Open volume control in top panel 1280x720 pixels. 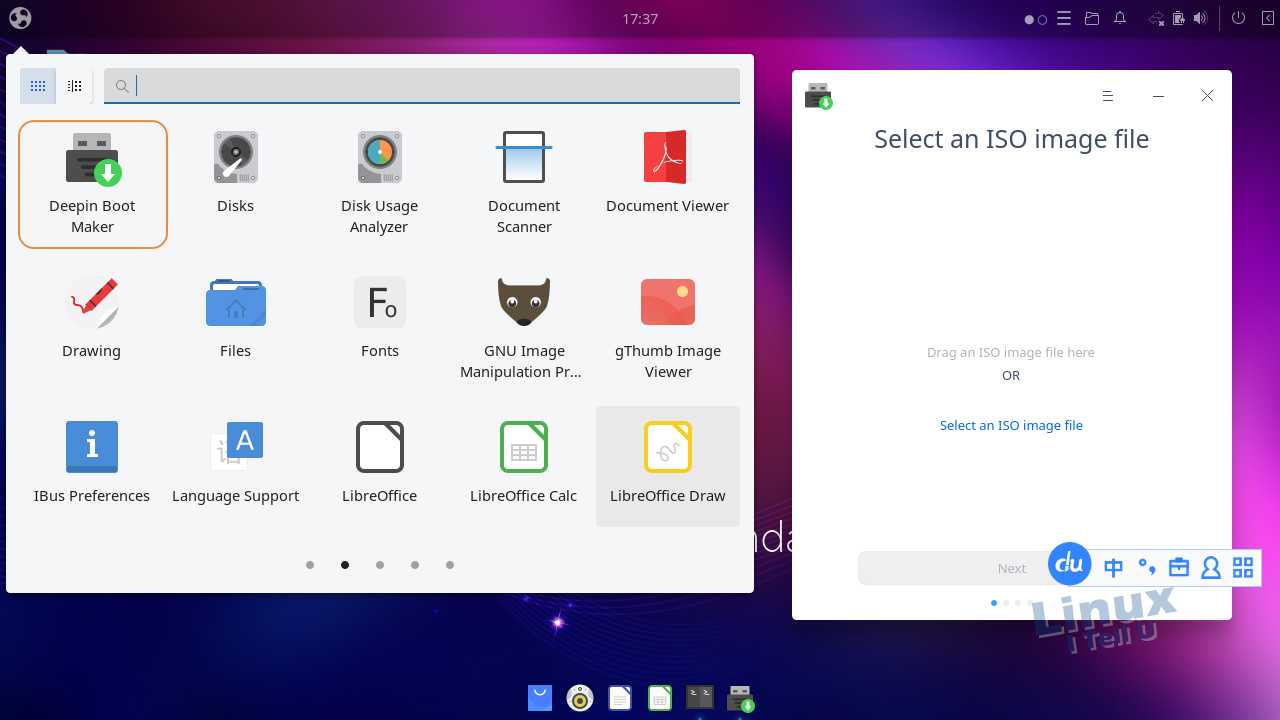[x=1200, y=18]
